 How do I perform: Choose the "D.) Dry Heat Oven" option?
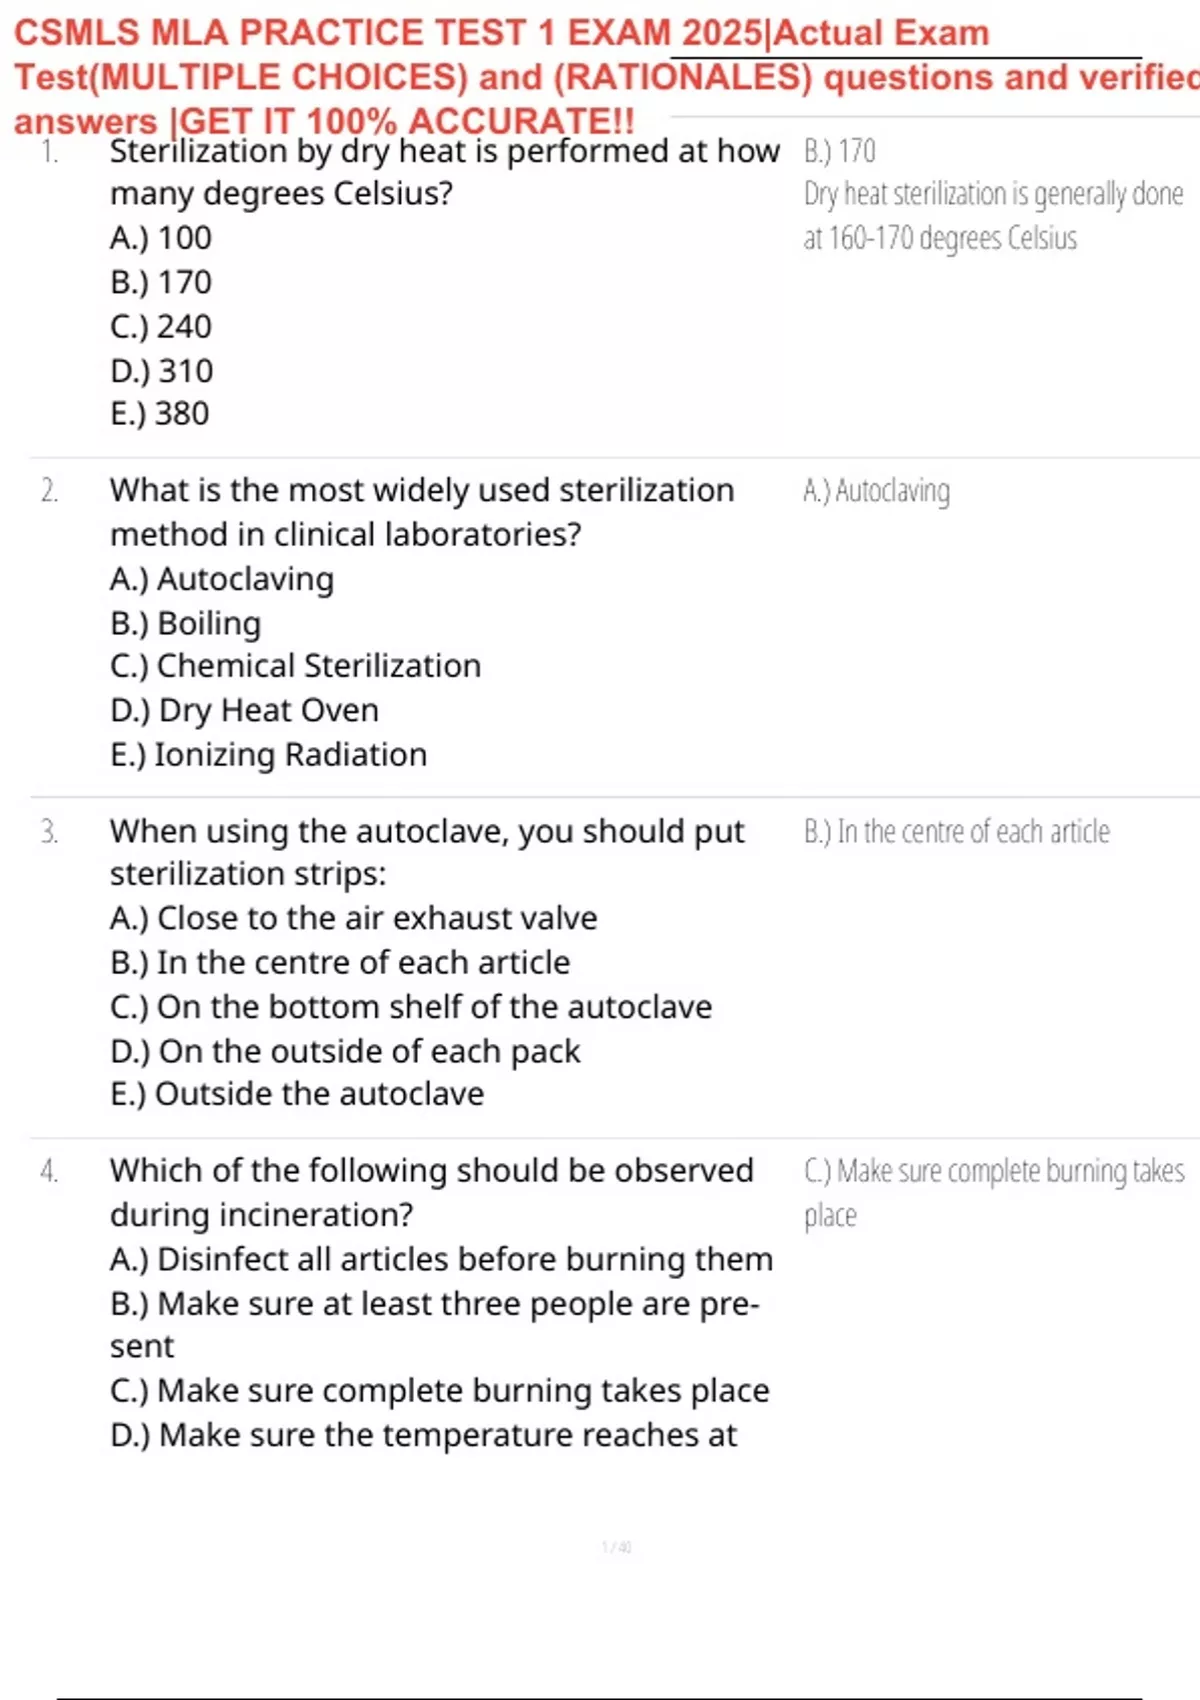coord(245,710)
